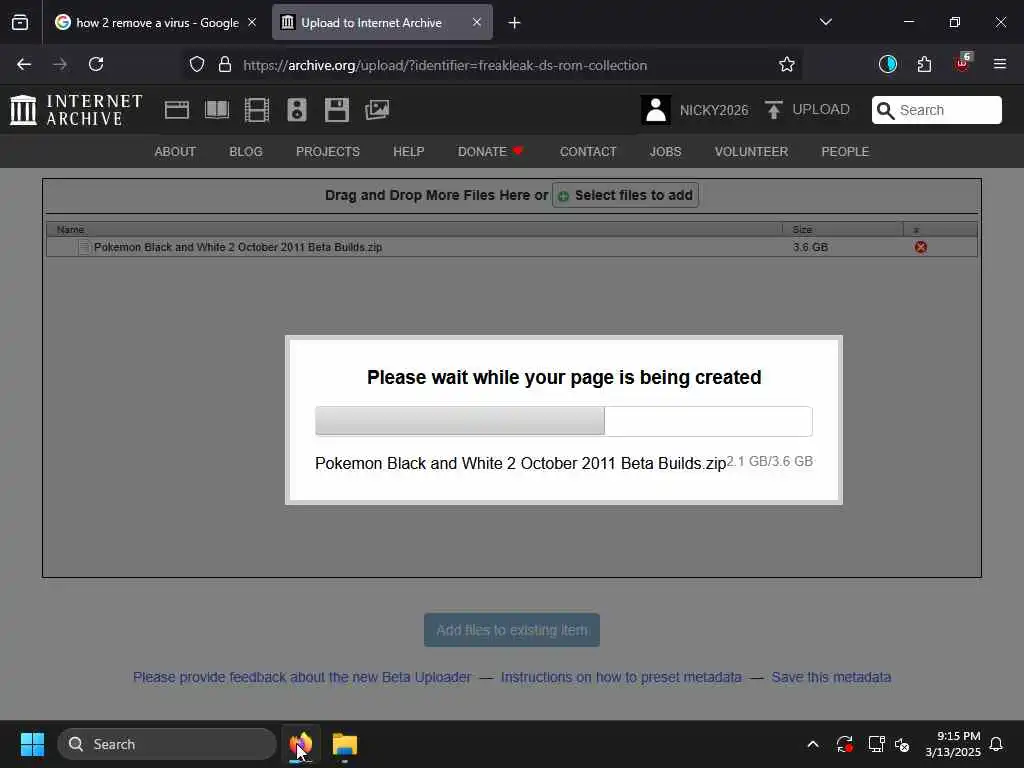Select the Upload to Internet Archive tab

pyautogui.click(x=382, y=22)
